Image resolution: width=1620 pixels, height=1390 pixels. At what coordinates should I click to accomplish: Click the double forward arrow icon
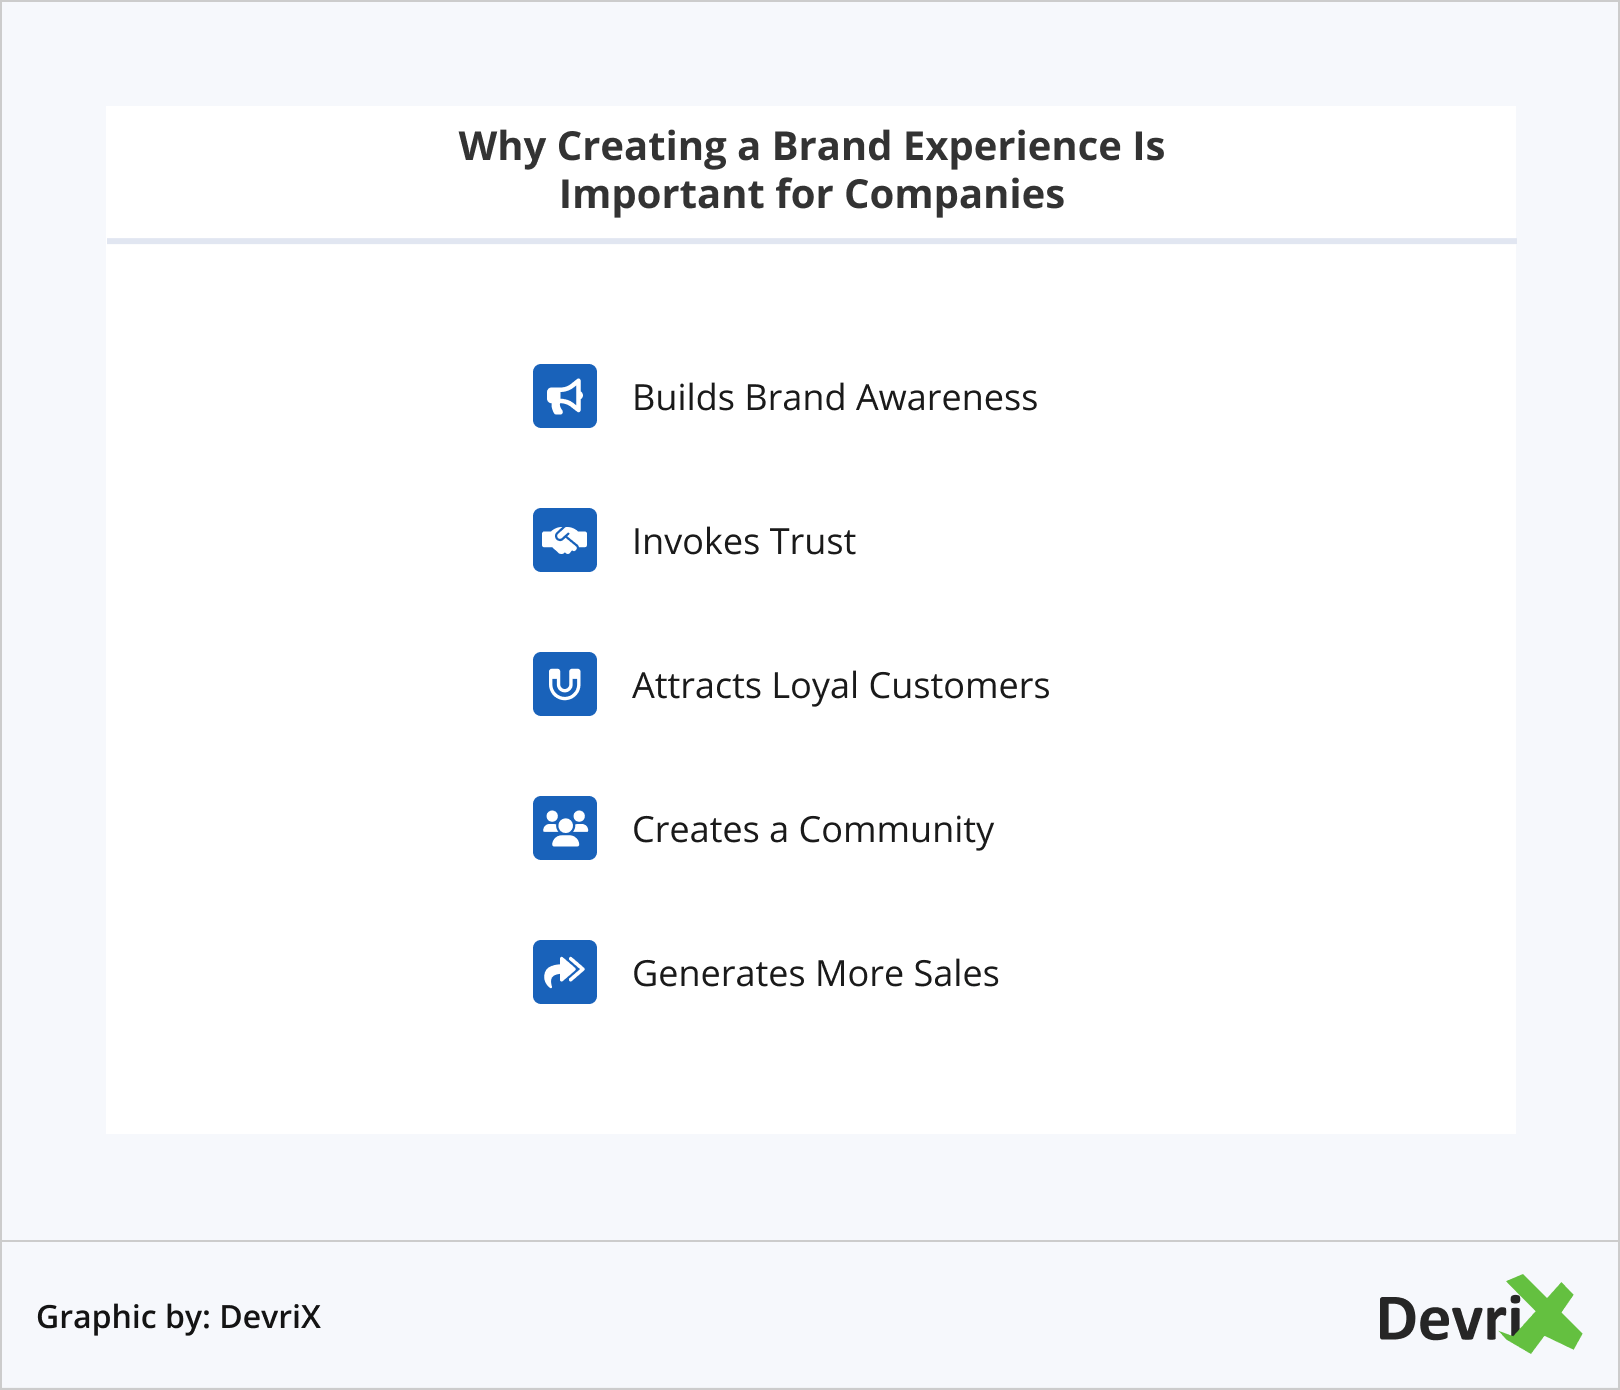point(565,972)
